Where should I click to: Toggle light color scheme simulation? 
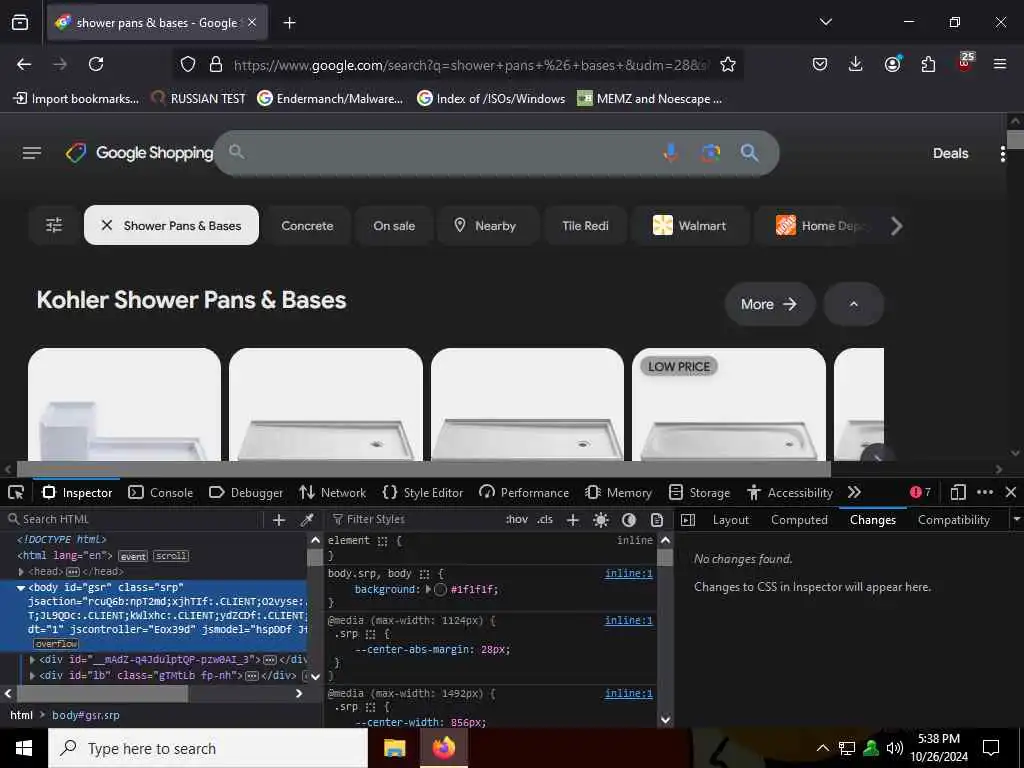point(601,520)
